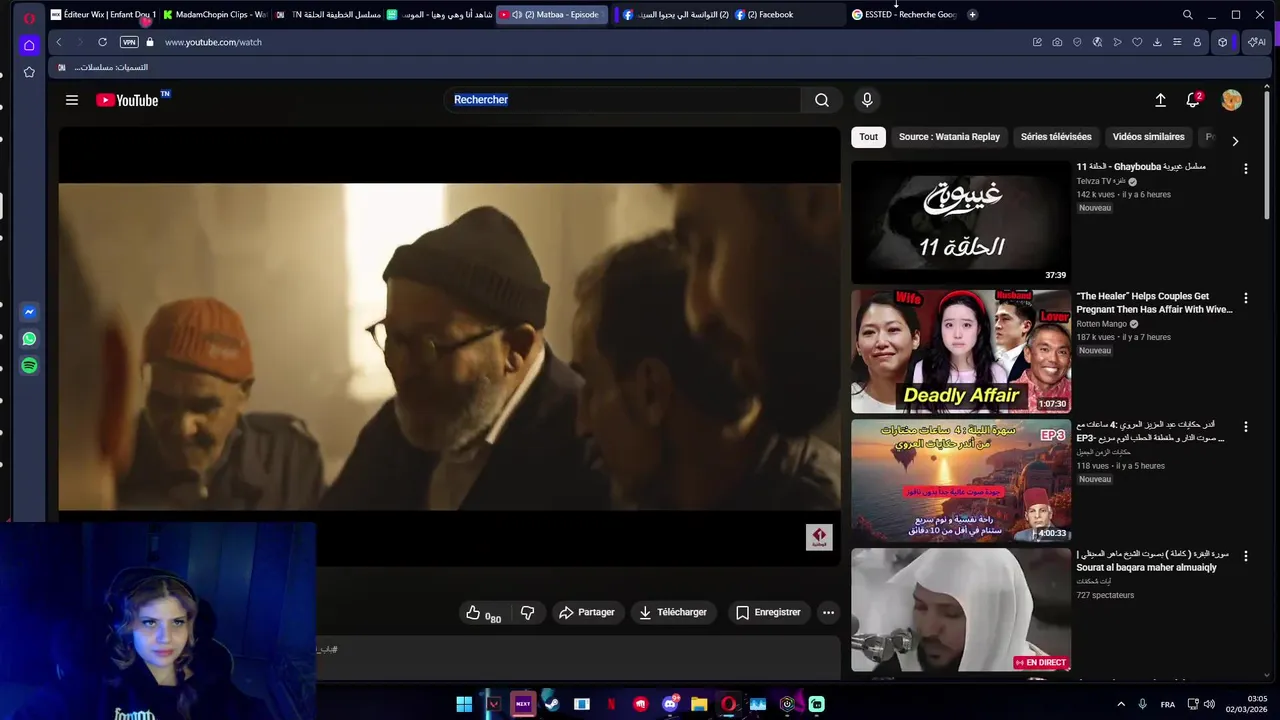Open Spotify in the Opera sidebar
The image size is (1280, 720).
[x=29, y=366]
